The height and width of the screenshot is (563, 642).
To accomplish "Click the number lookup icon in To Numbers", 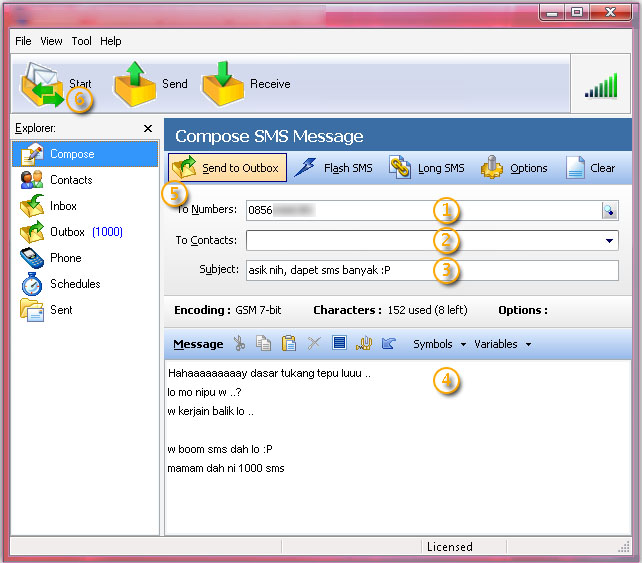I will 609,210.
